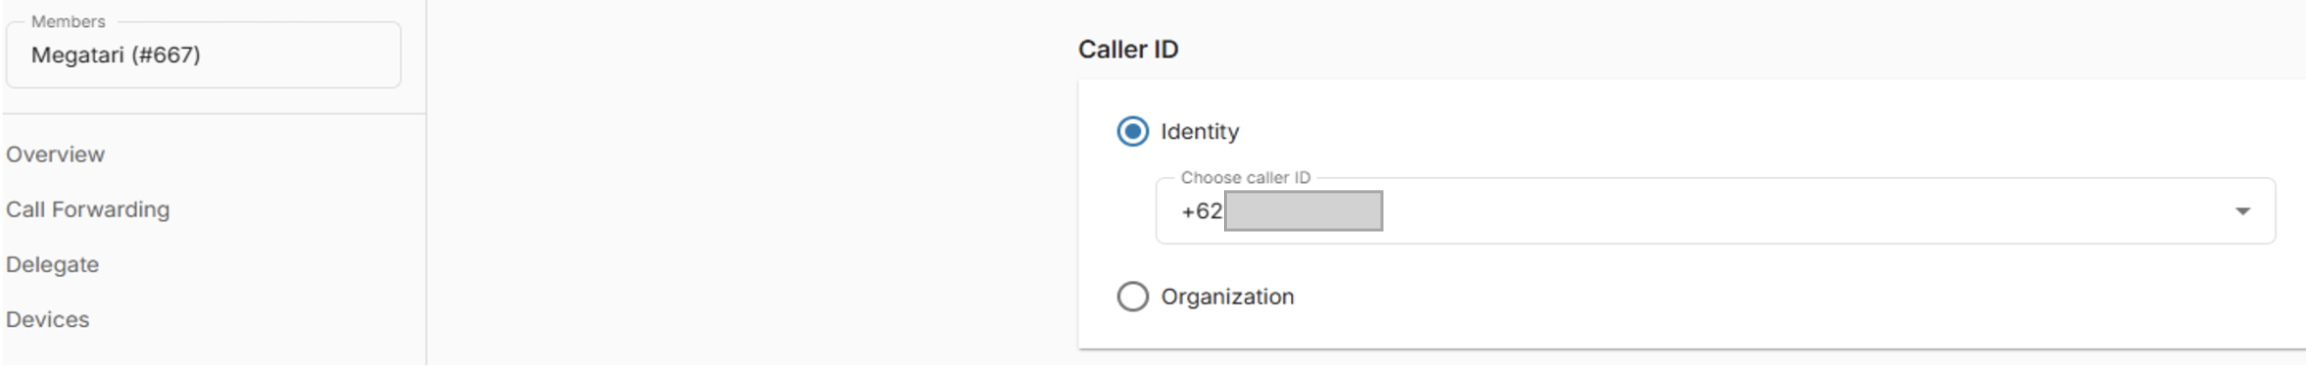Click the Megatari (#667) member name text
Viewport: 2306px width, 366px height.
[116, 55]
